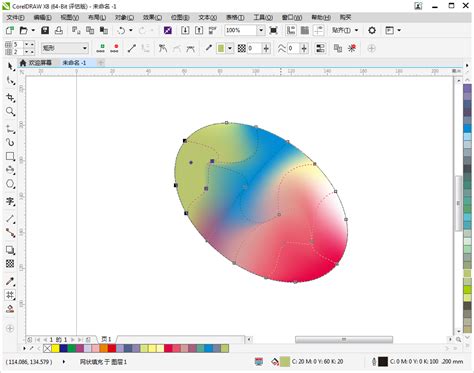Select the Color Eyedropper tool
The height and width of the screenshot is (373, 474).
pos(10,281)
